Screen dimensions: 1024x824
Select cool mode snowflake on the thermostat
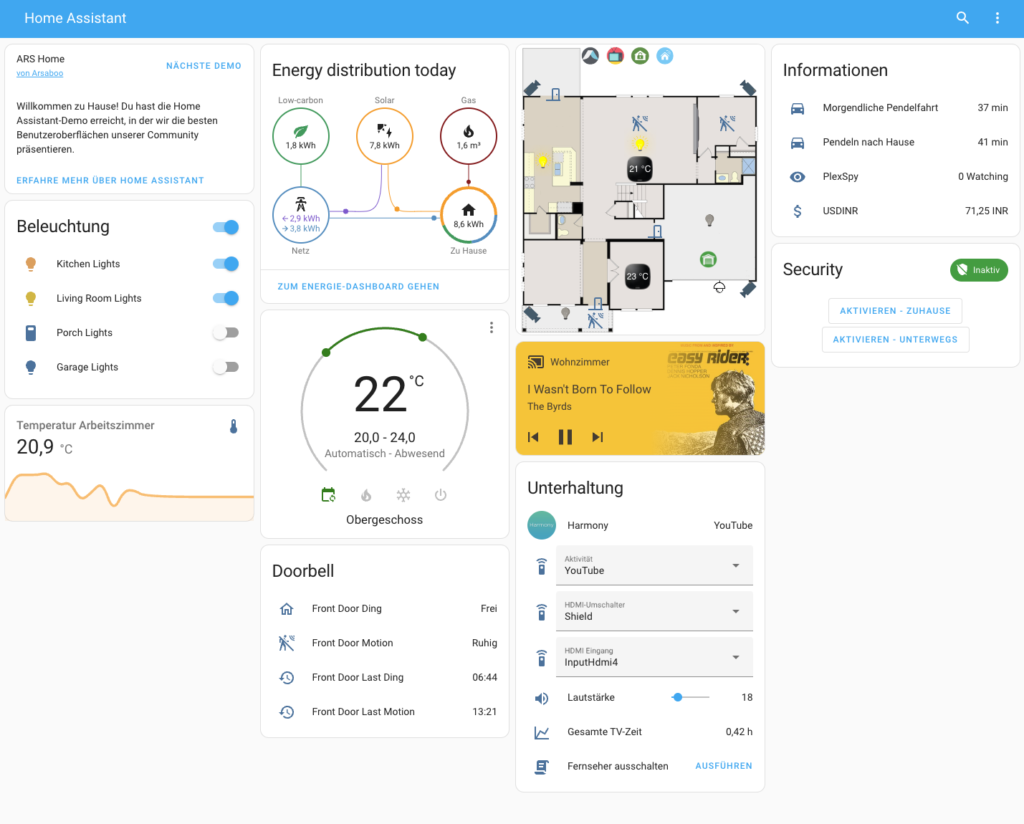coord(402,494)
